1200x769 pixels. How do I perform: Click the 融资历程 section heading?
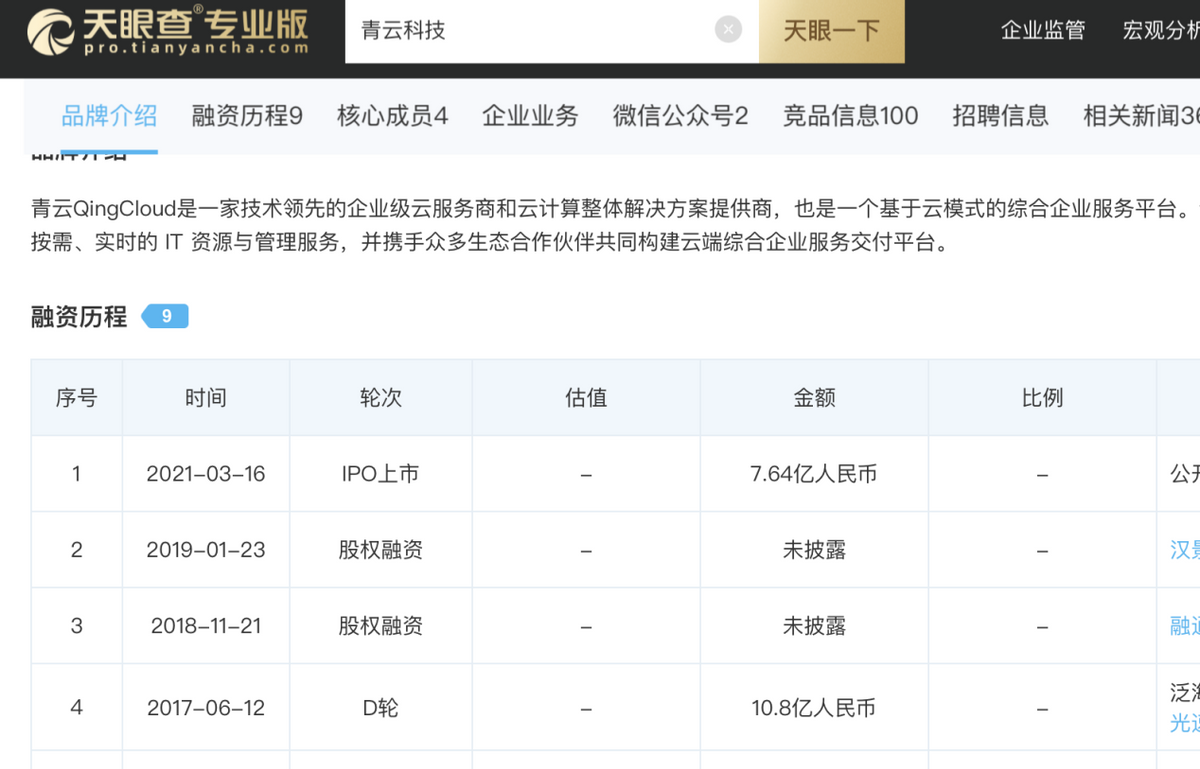(79, 317)
